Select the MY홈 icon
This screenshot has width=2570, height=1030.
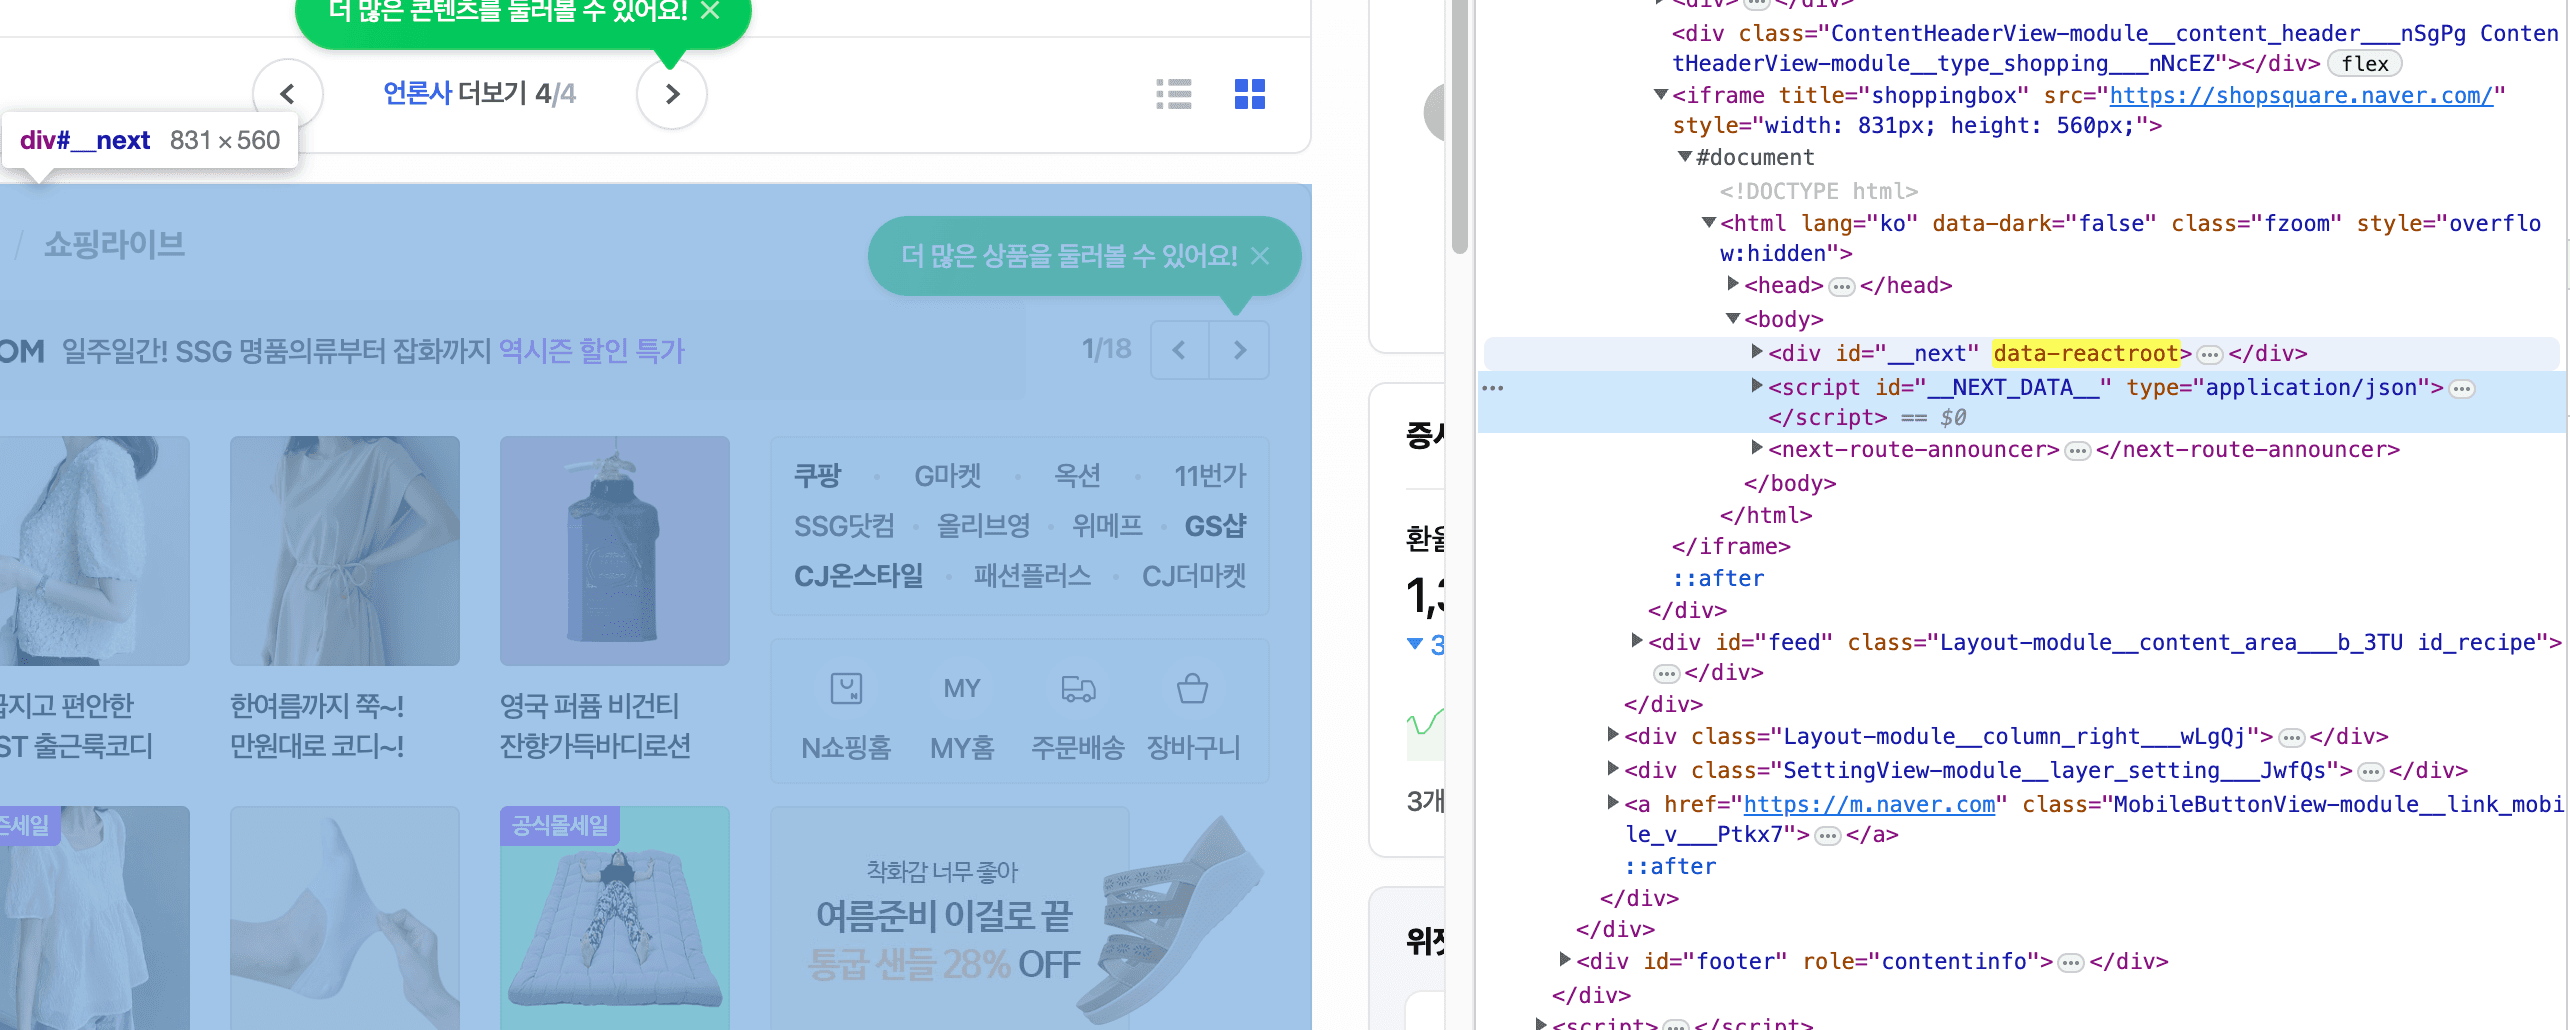pos(961,688)
